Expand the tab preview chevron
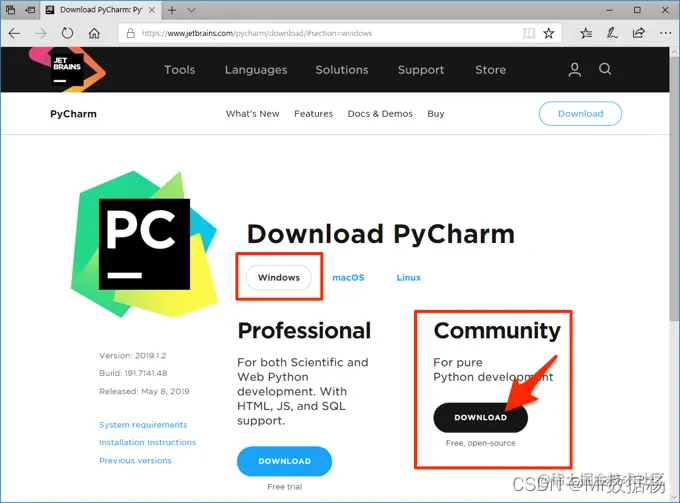The image size is (680, 503). pos(191,10)
